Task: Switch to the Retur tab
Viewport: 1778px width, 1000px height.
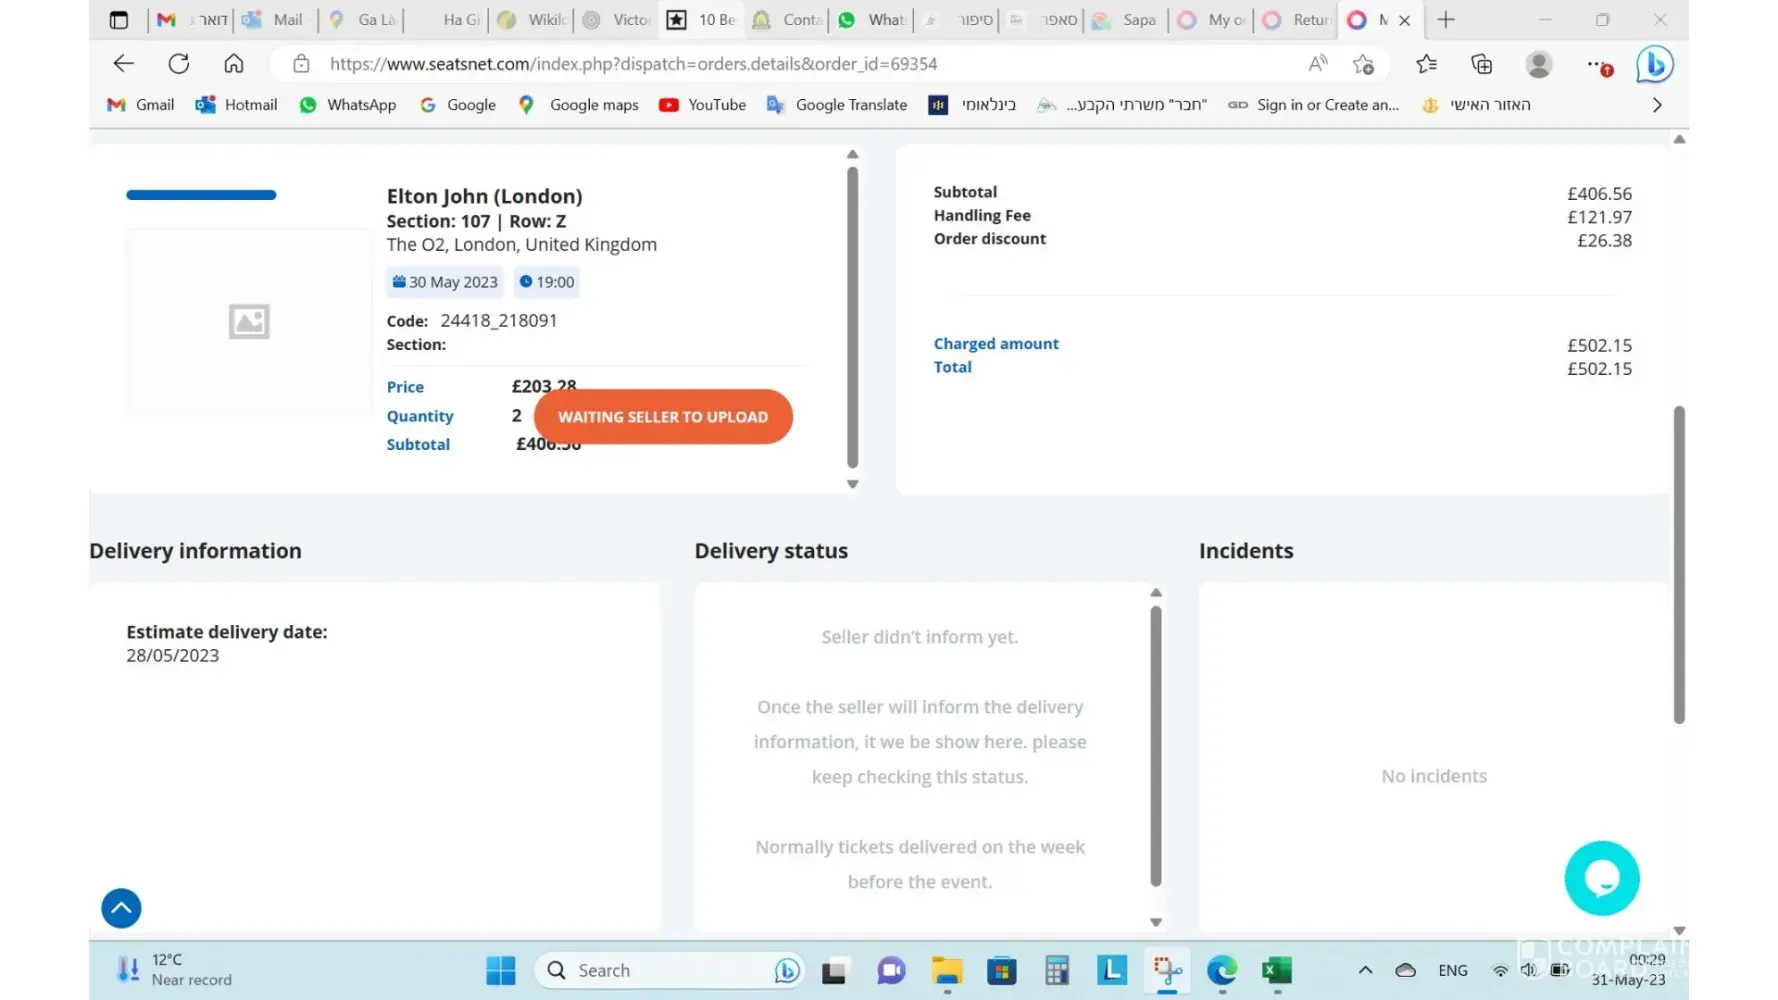Action: (1298, 20)
